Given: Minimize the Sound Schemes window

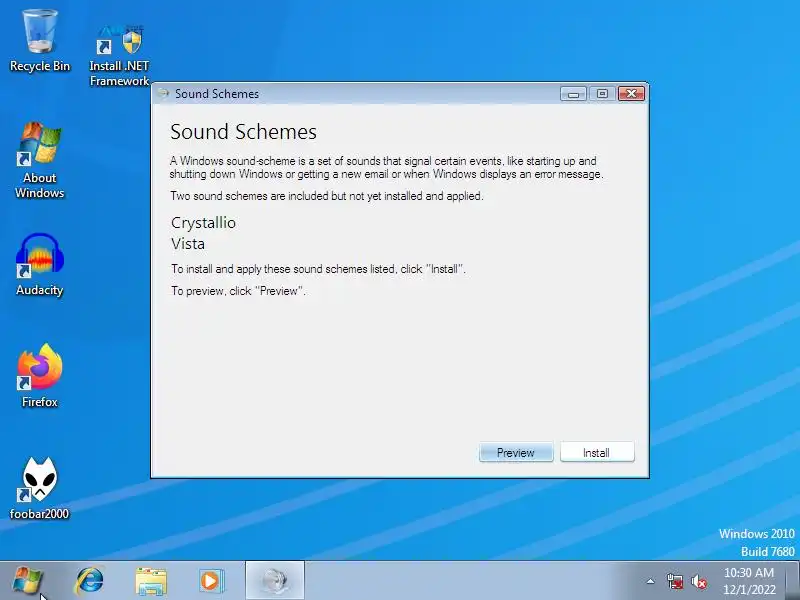Looking at the screenshot, I should click(x=573, y=94).
